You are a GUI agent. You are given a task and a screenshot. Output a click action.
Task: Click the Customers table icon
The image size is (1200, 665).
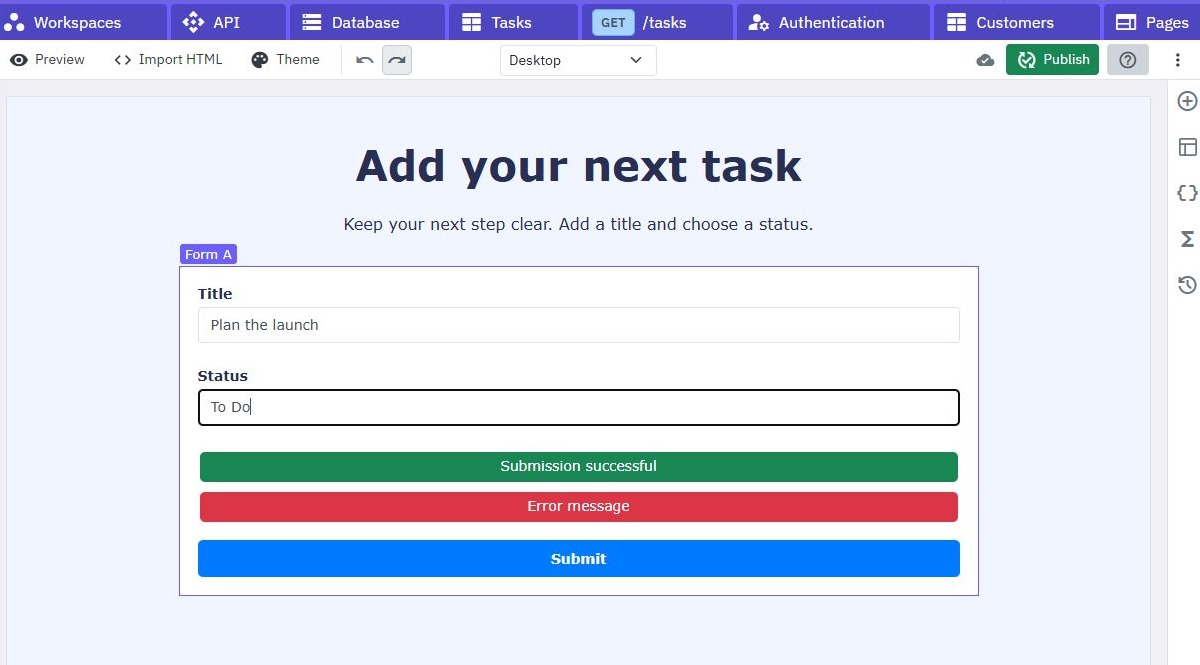956,22
